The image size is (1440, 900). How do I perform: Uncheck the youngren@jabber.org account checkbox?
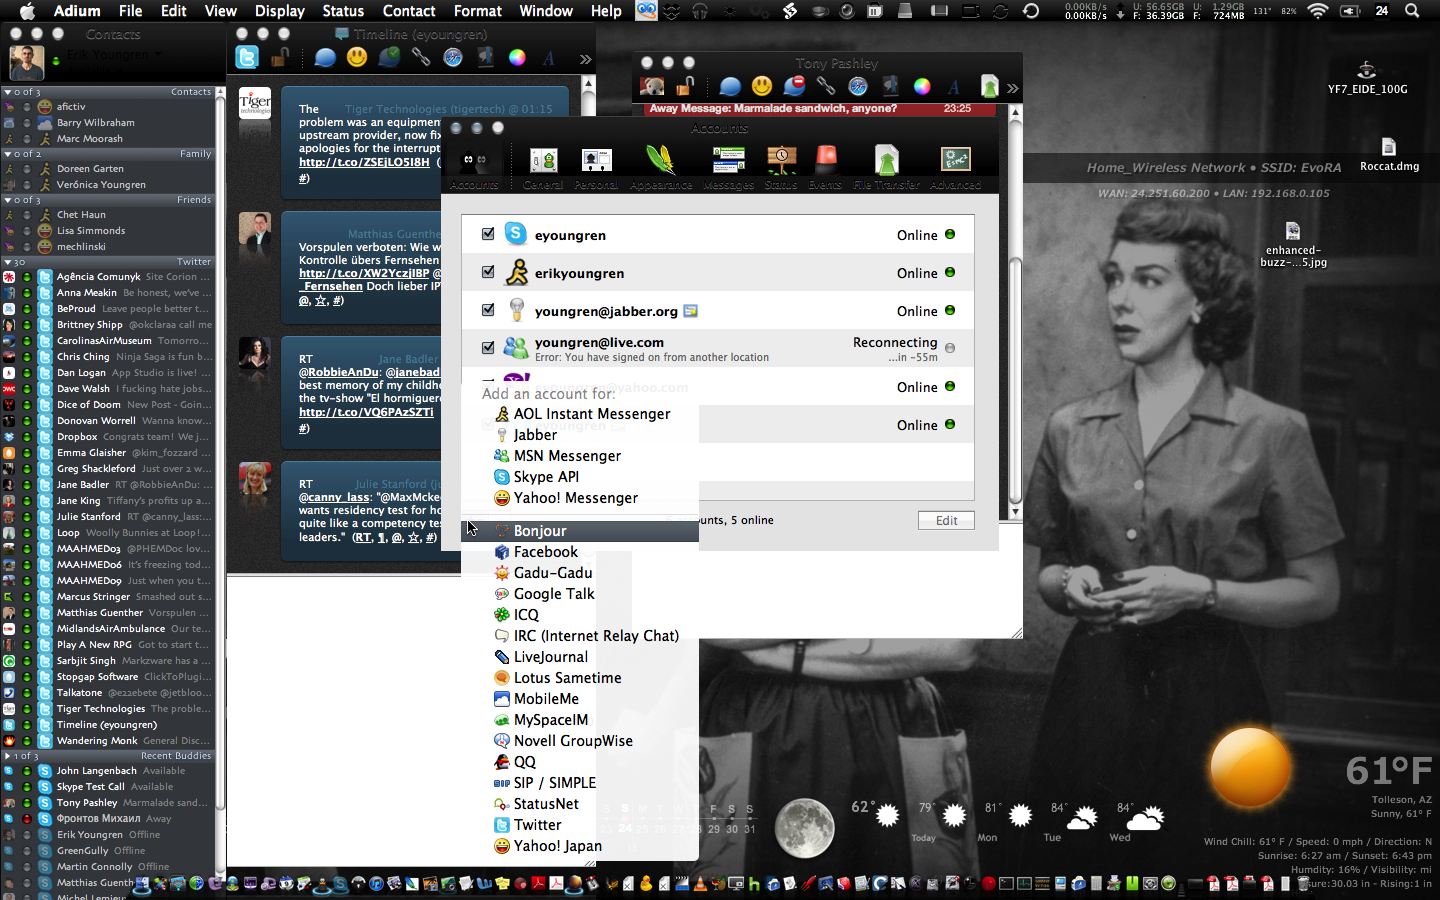488,310
